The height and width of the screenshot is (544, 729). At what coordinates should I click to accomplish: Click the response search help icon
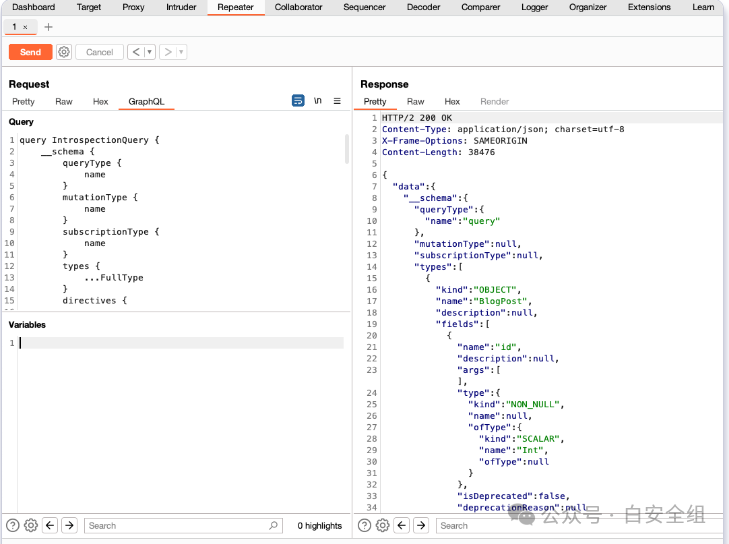[365, 525]
